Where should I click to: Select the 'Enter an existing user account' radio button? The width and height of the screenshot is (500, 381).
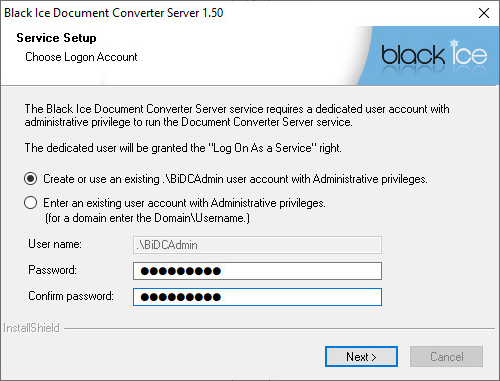(31, 203)
